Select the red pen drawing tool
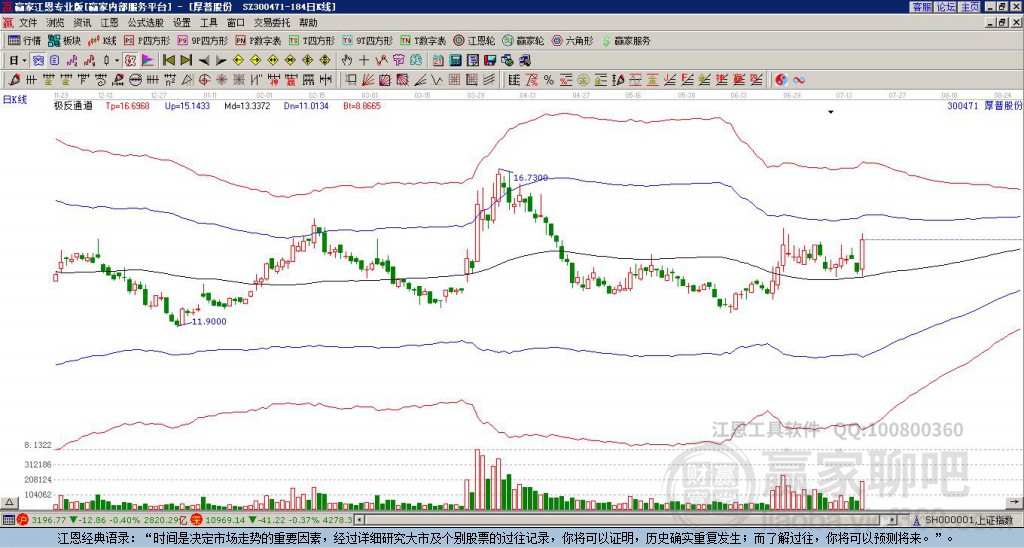 (x=14, y=80)
